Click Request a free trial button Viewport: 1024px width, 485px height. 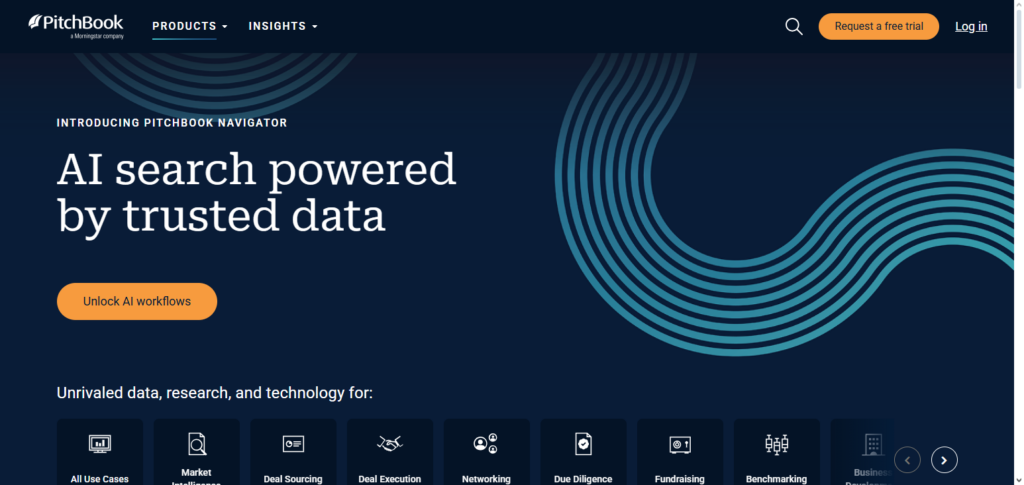pos(878,27)
